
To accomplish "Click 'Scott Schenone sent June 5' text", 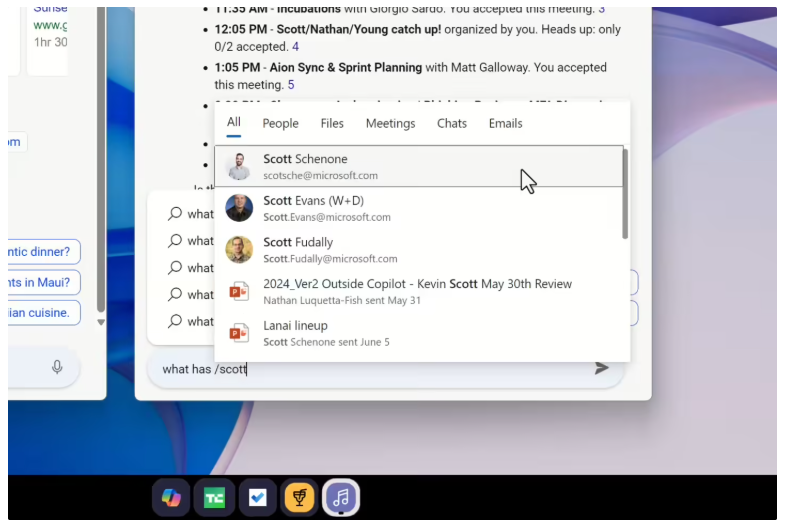I will pyautogui.click(x=326, y=342).
